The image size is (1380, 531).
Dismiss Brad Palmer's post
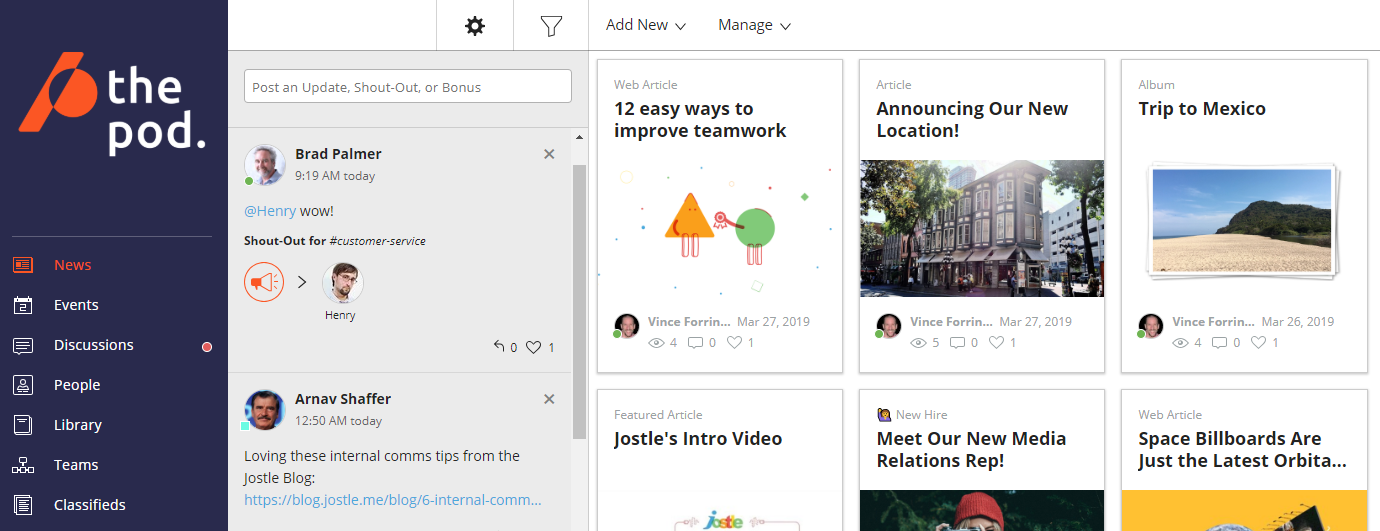click(x=549, y=154)
